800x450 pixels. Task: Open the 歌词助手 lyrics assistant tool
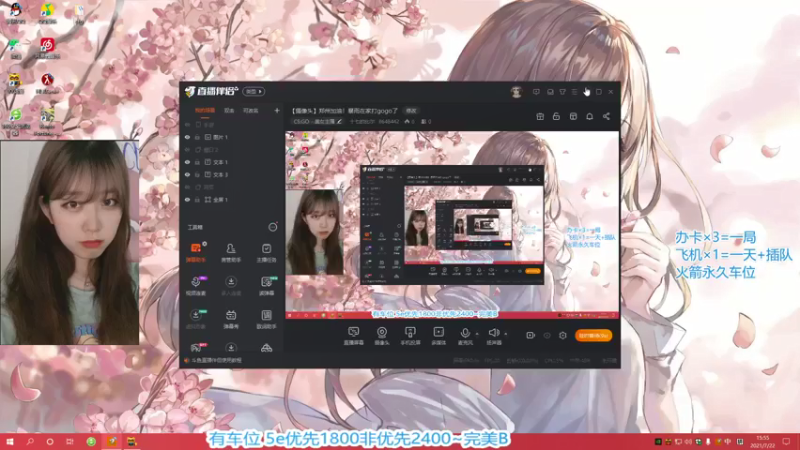coord(266,319)
